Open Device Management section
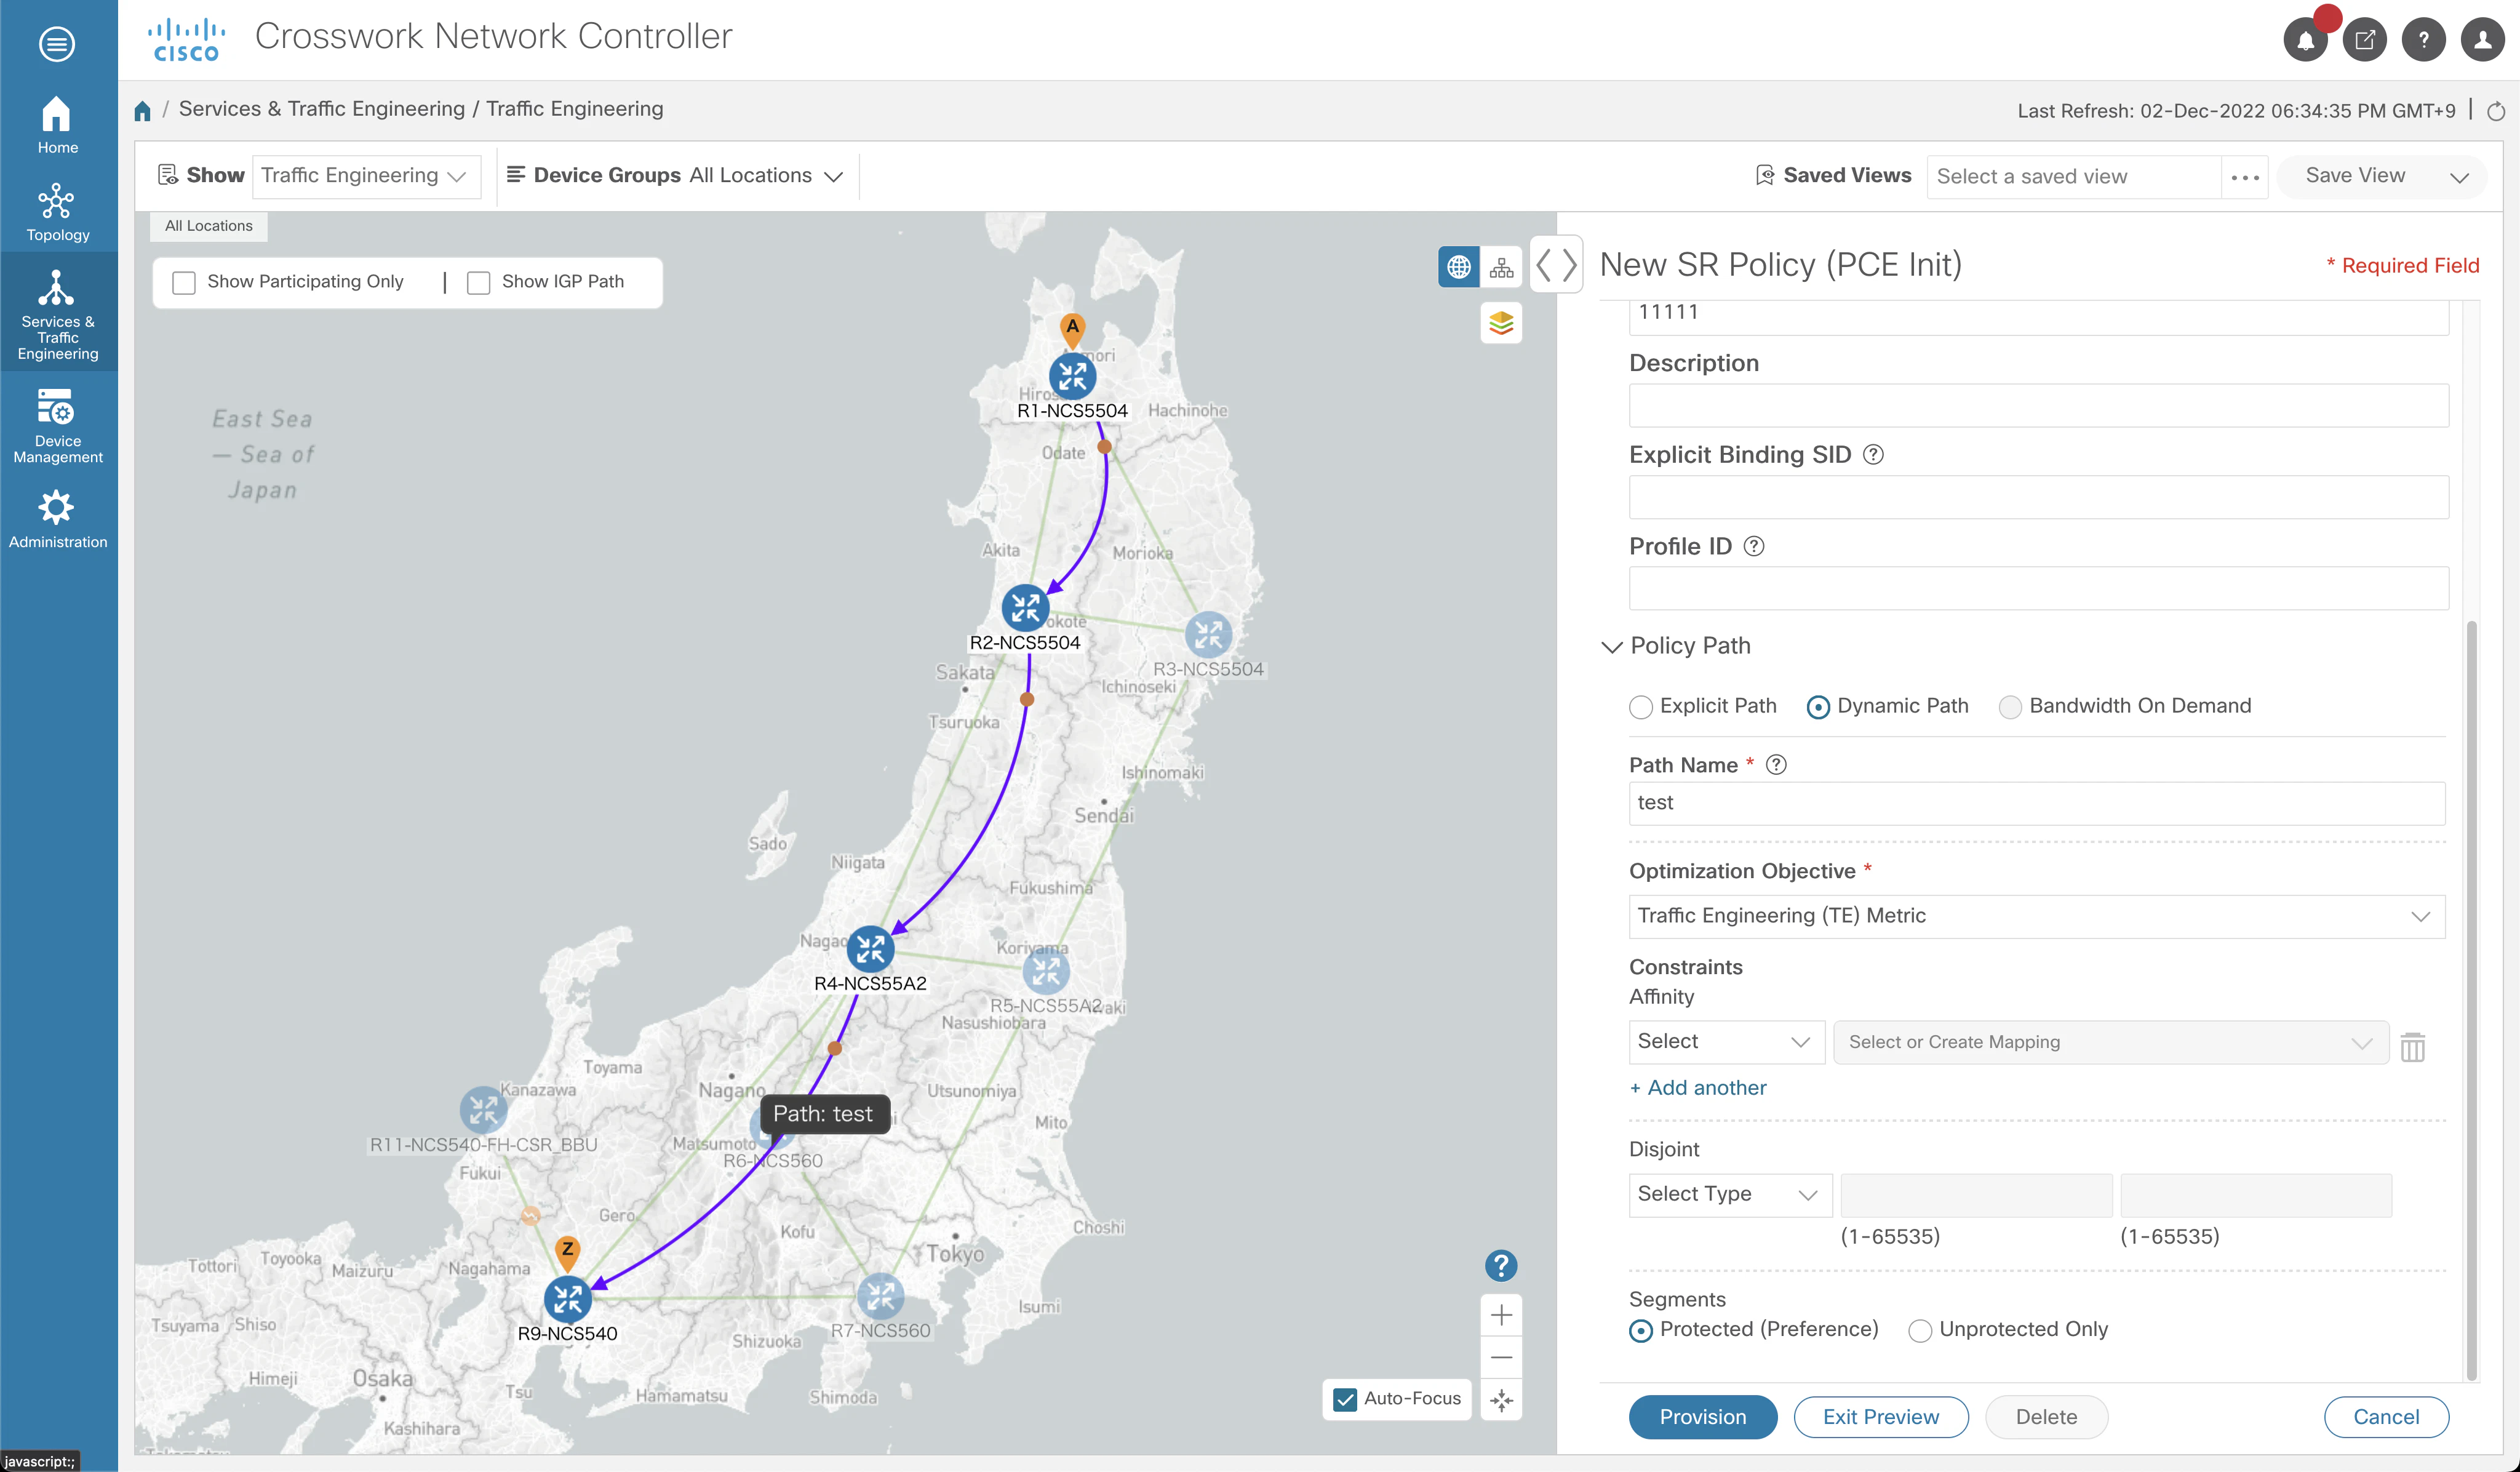The height and width of the screenshot is (1472, 2520). [57, 427]
